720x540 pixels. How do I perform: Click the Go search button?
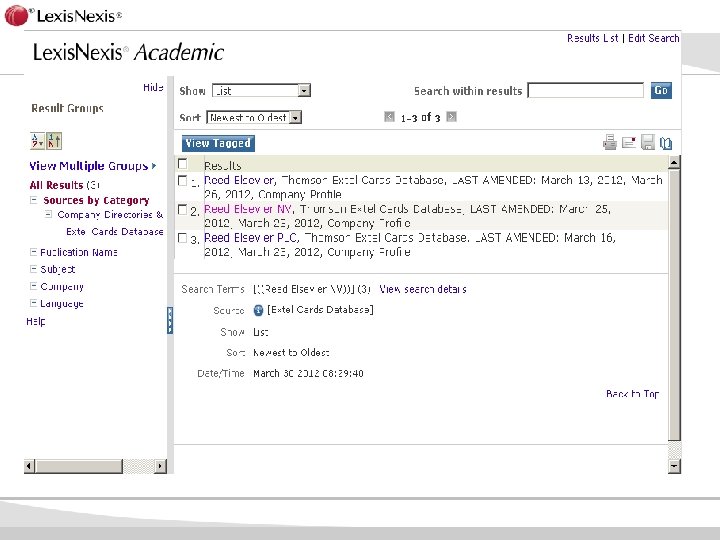pos(661,90)
